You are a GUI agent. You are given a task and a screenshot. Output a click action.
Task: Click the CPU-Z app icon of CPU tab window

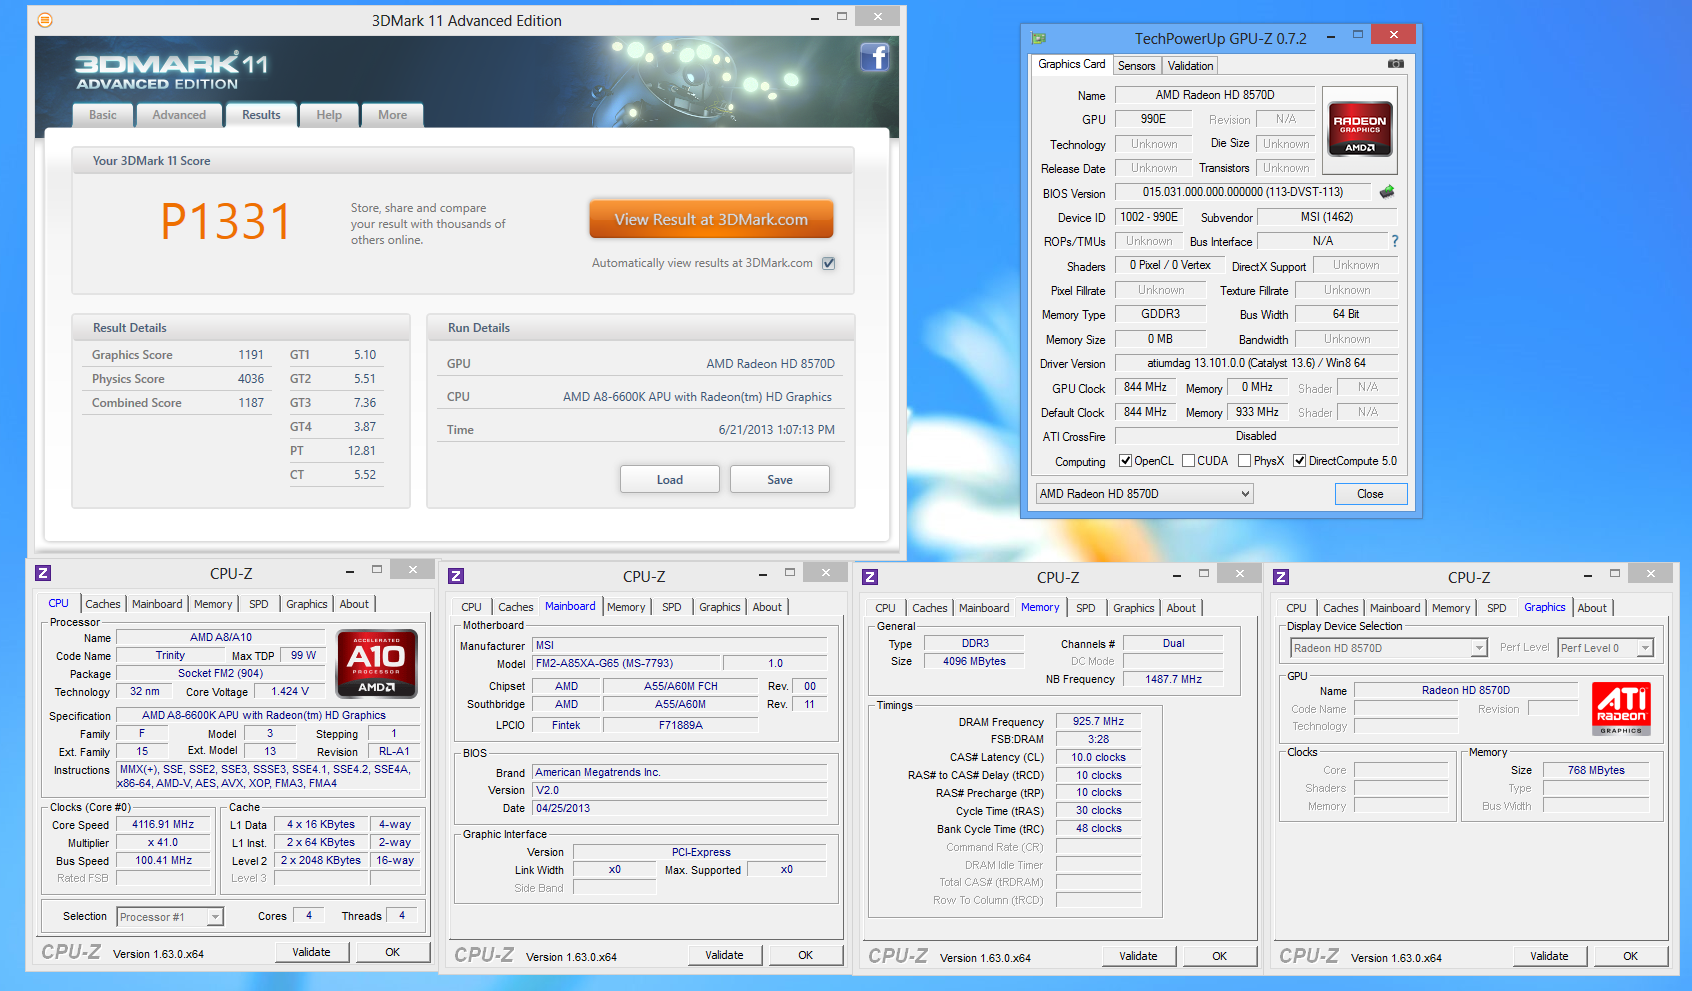click(43, 573)
